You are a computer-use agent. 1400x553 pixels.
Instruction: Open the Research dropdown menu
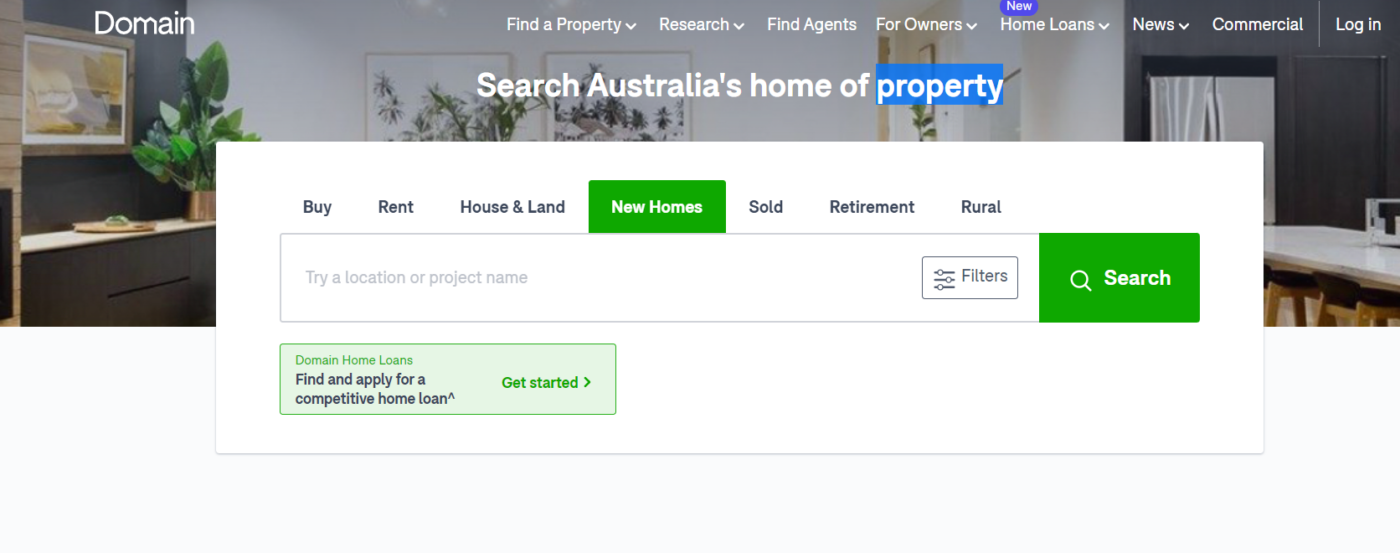[x=701, y=25]
